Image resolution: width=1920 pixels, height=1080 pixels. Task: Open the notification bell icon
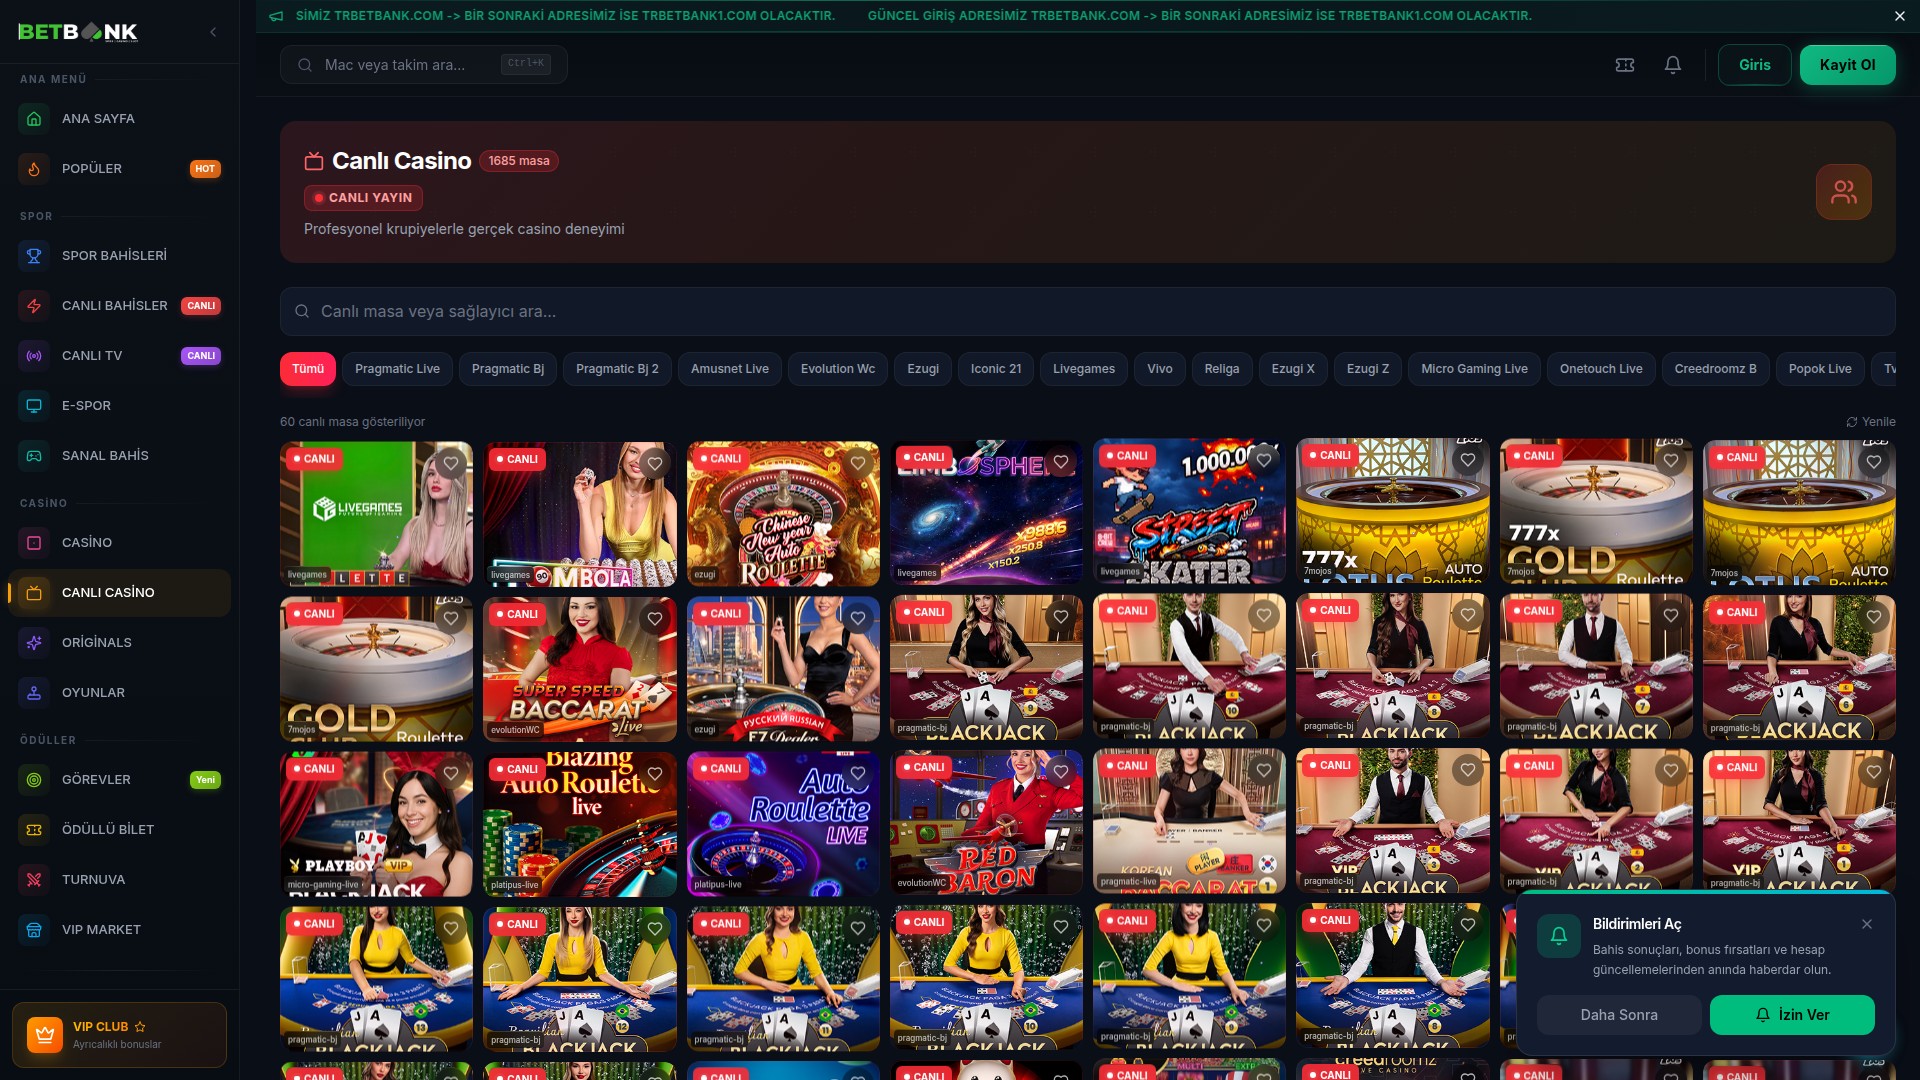pyautogui.click(x=1672, y=64)
